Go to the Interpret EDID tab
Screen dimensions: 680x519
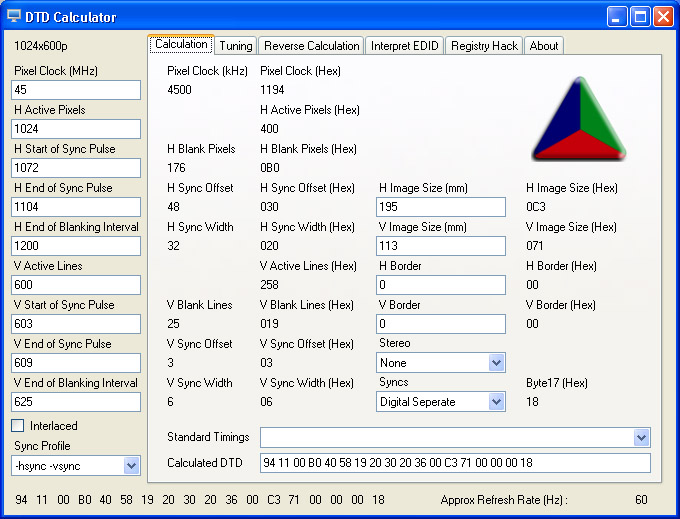click(404, 46)
